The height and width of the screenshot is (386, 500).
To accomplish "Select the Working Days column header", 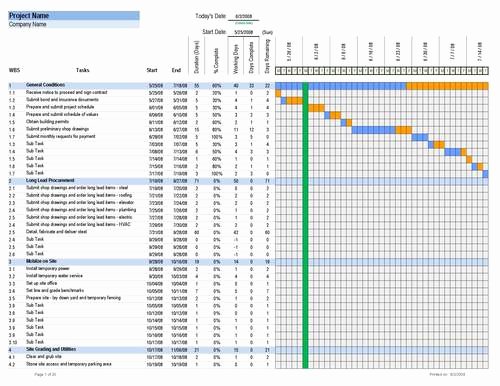I will click(x=236, y=59).
